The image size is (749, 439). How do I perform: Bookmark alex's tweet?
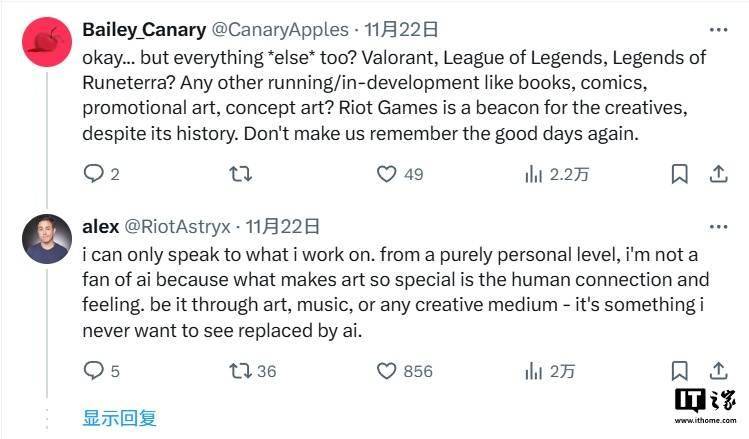(x=680, y=371)
